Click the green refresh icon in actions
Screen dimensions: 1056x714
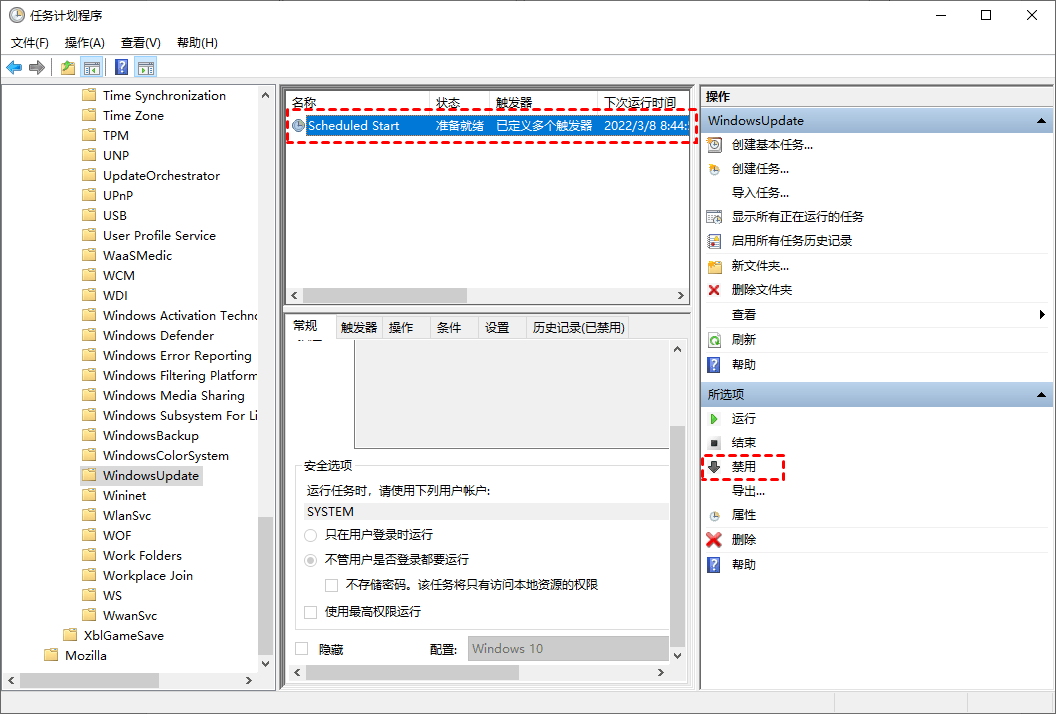(714, 340)
